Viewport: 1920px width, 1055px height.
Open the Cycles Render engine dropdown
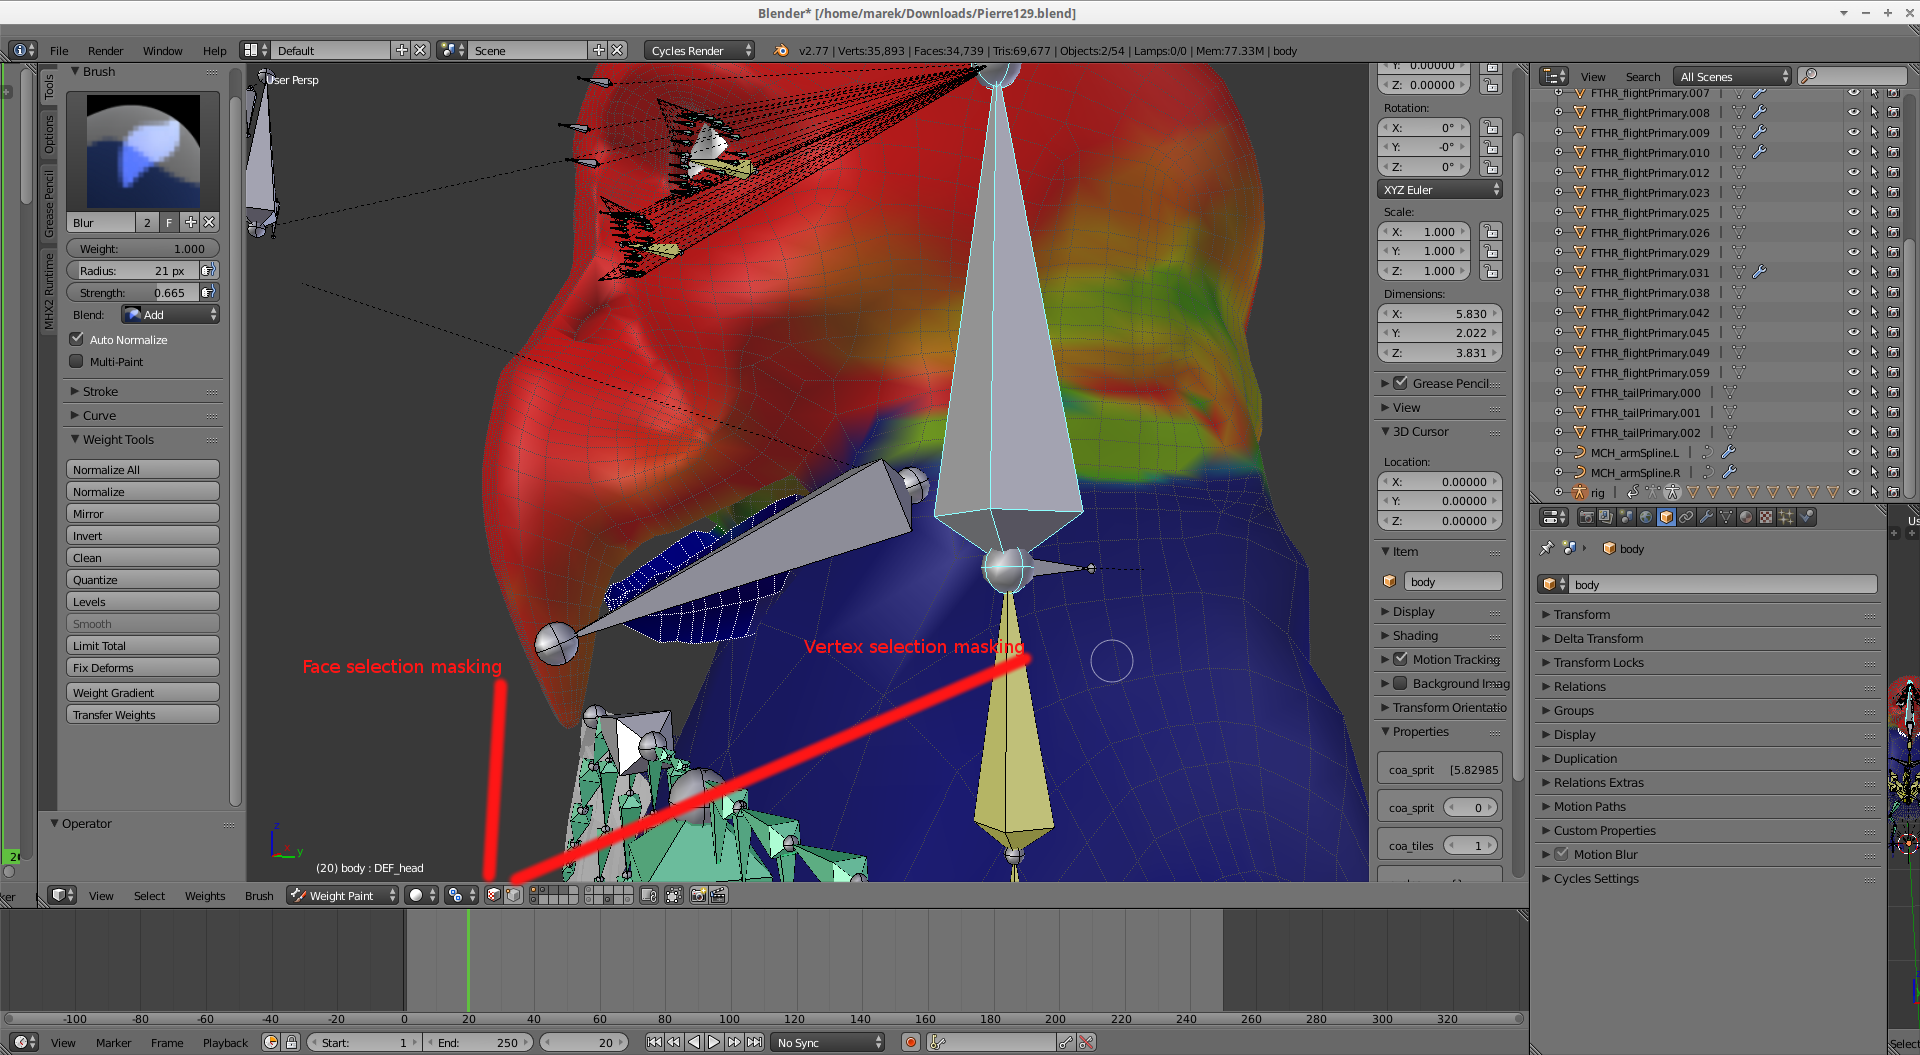pos(699,50)
